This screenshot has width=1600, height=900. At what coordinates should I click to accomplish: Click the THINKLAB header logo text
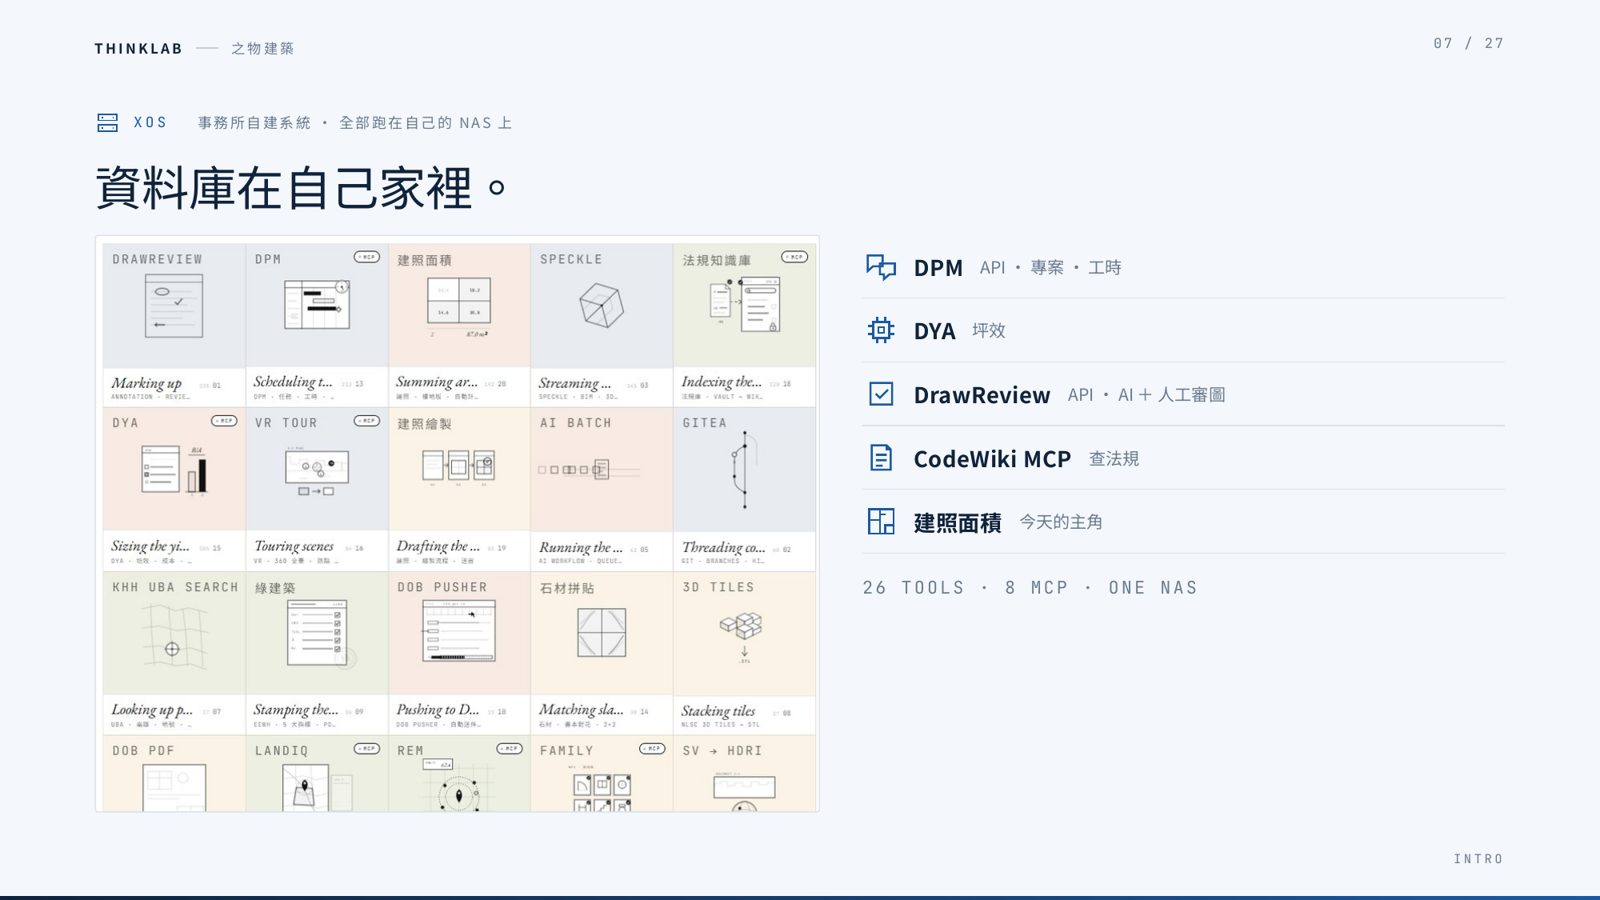pyautogui.click(x=139, y=49)
